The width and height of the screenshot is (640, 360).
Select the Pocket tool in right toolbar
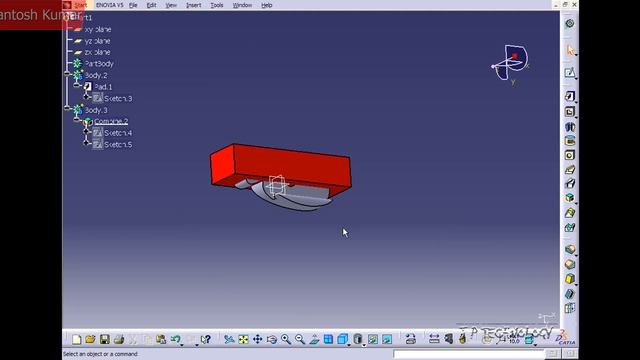click(x=570, y=111)
